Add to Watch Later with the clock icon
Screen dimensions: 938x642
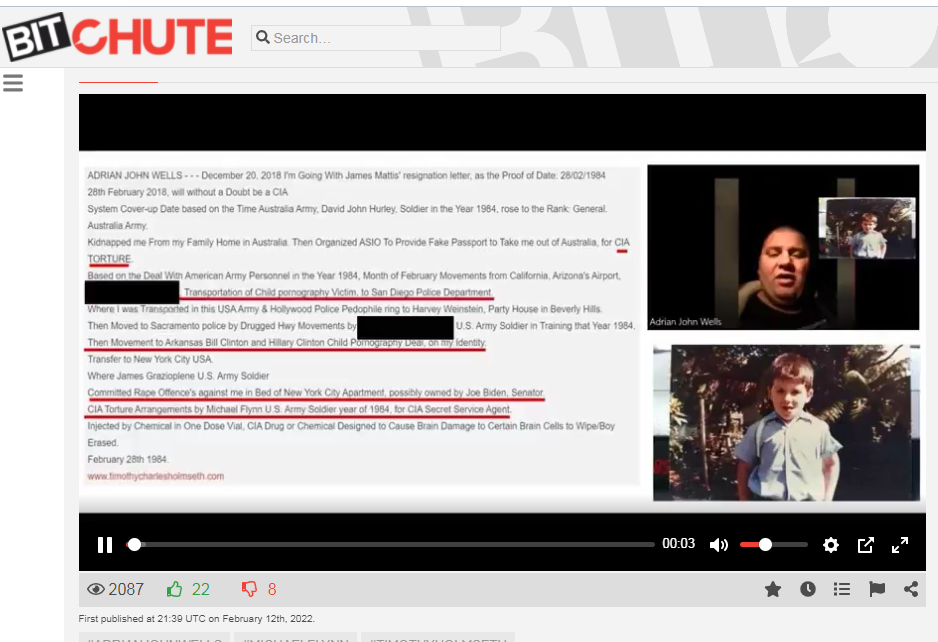(x=808, y=589)
